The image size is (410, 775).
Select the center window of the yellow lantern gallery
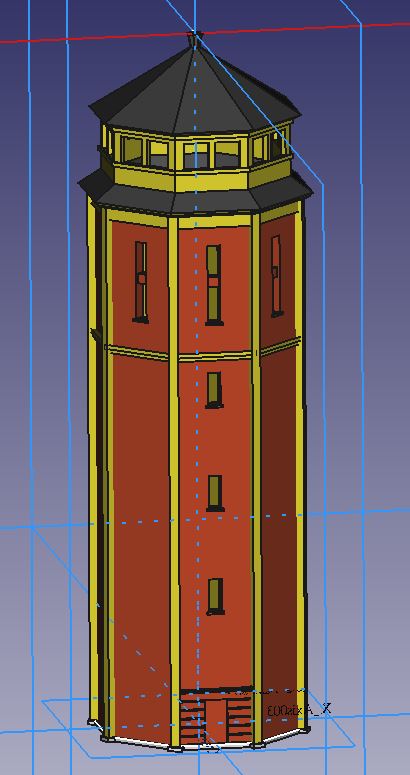[196, 155]
